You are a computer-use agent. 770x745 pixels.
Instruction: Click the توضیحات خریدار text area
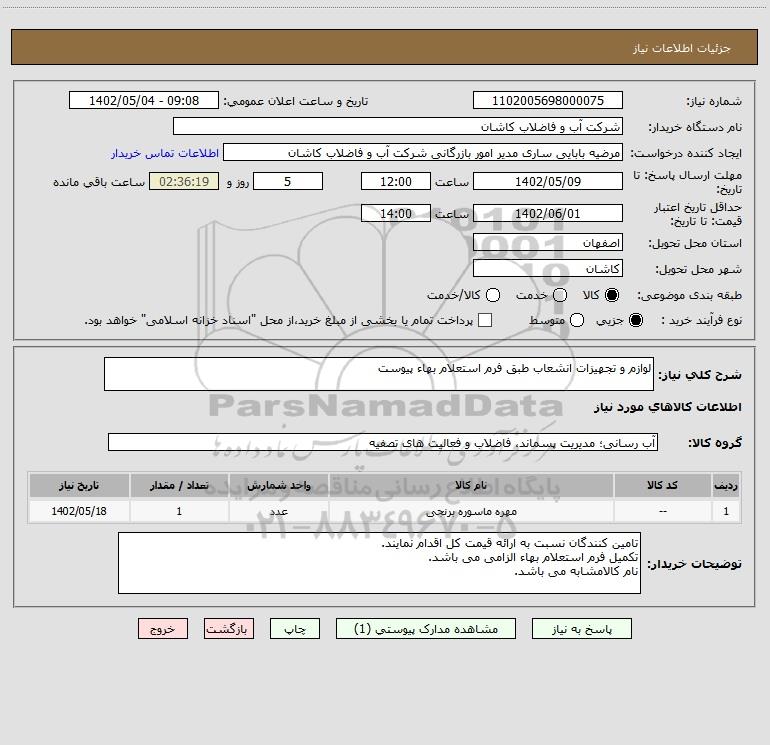tap(379, 563)
